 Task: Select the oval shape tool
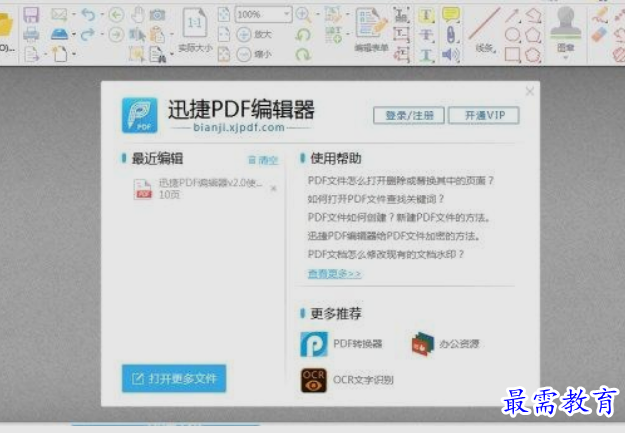click(513, 35)
